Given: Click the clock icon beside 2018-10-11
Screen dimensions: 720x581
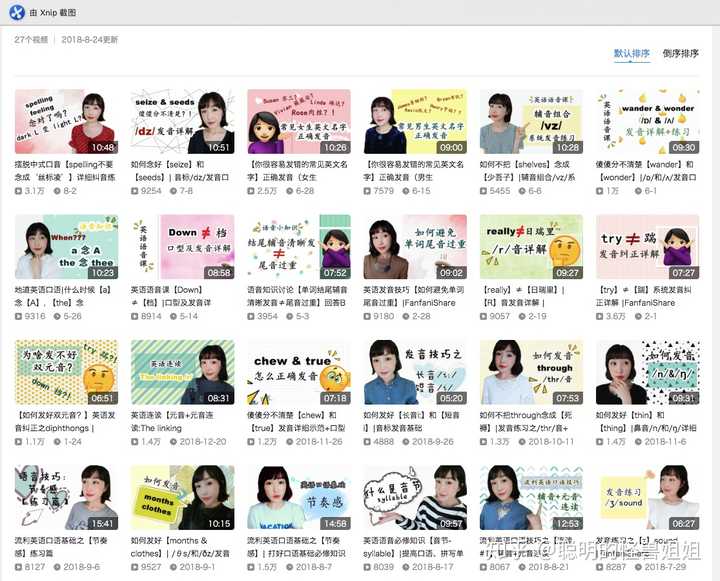Looking at the screenshot, I should coord(523,442).
